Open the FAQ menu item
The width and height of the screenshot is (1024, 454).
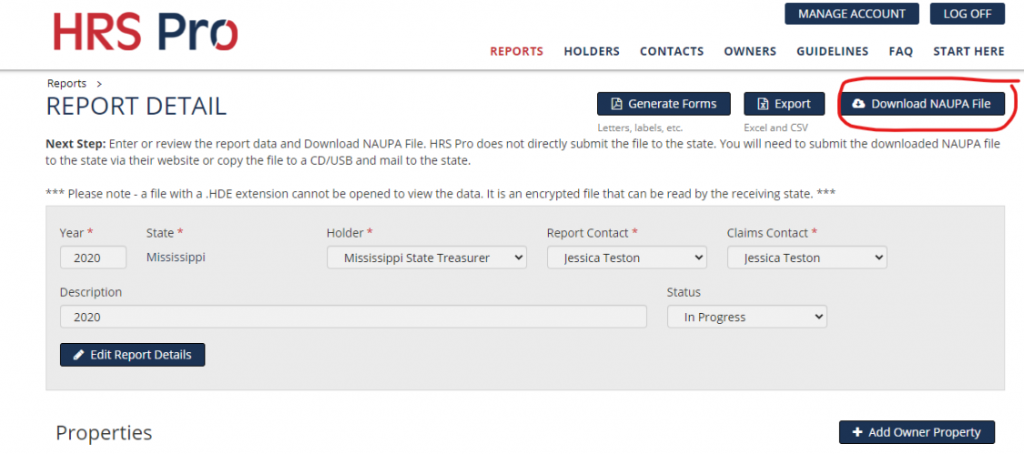click(901, 51)
